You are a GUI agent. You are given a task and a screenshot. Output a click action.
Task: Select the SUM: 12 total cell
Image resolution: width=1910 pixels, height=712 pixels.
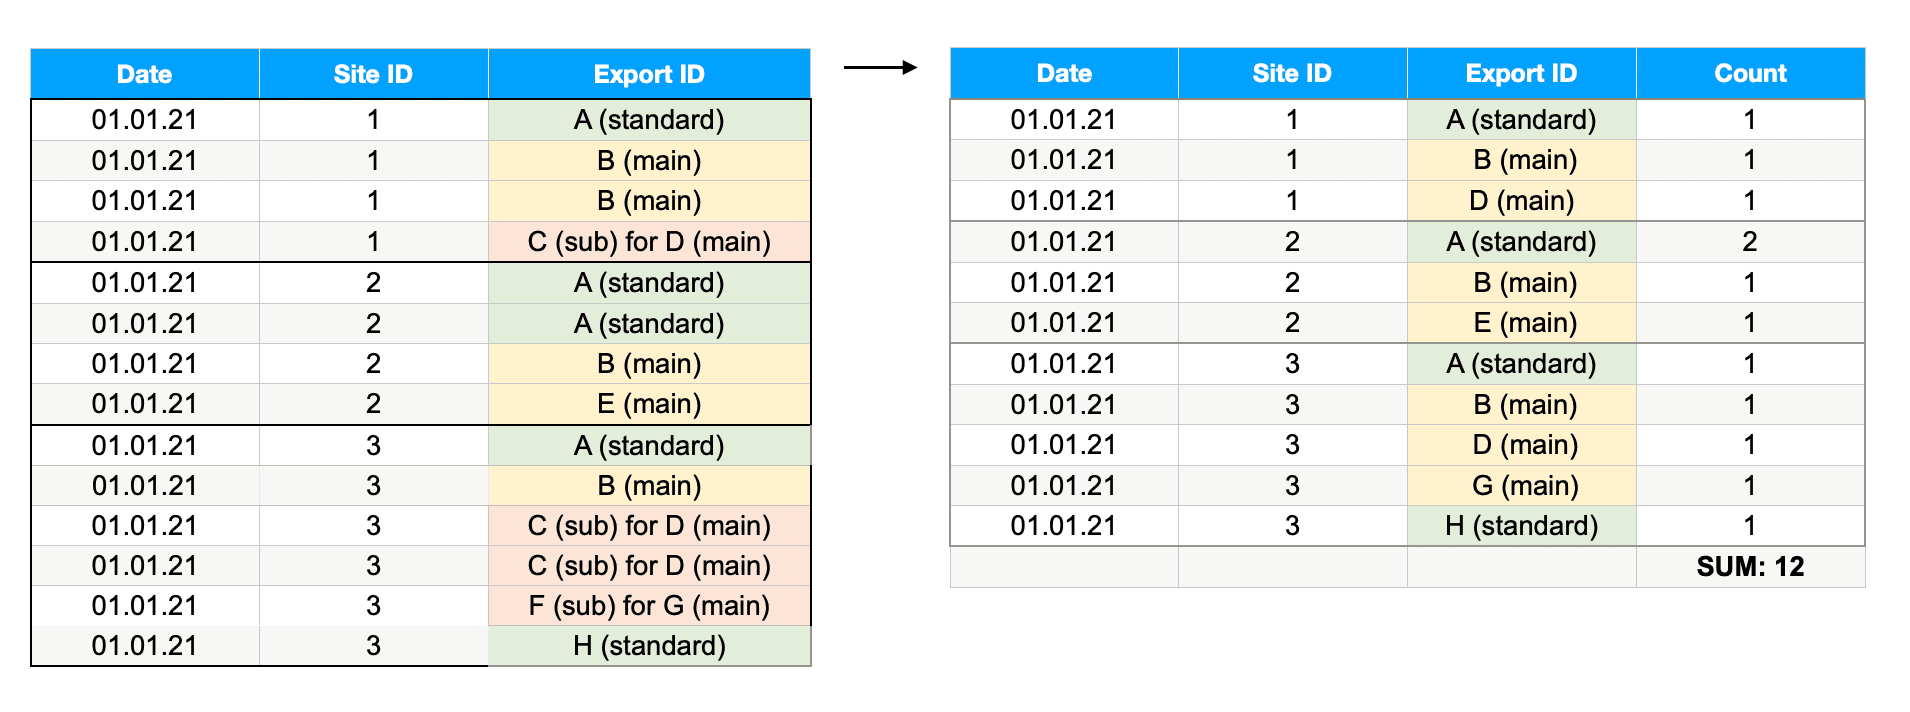(x=1750, y=567)
